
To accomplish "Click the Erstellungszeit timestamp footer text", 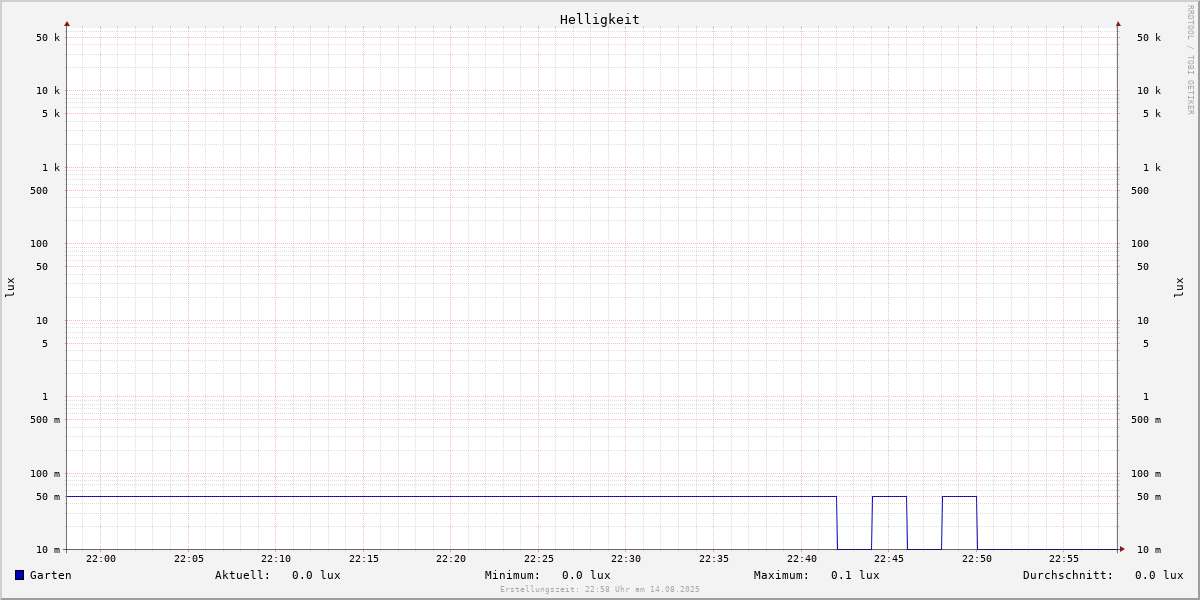I will [x=600, y=590].
